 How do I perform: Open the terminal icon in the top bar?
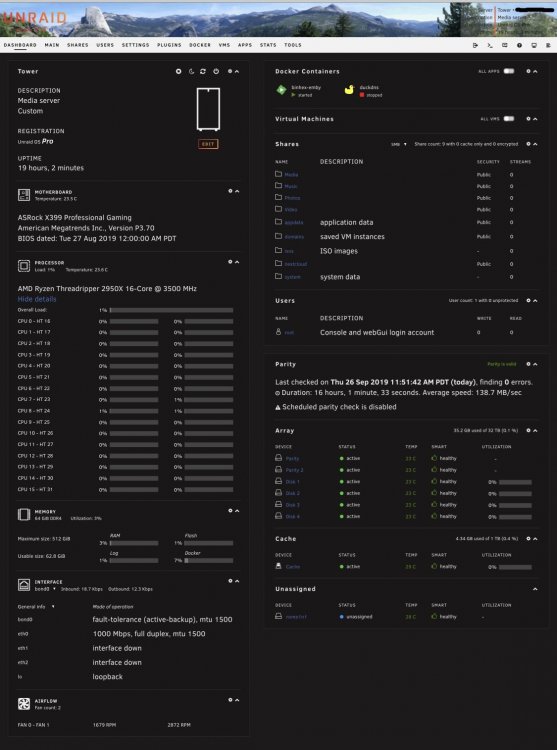click(x=490, y=45)
